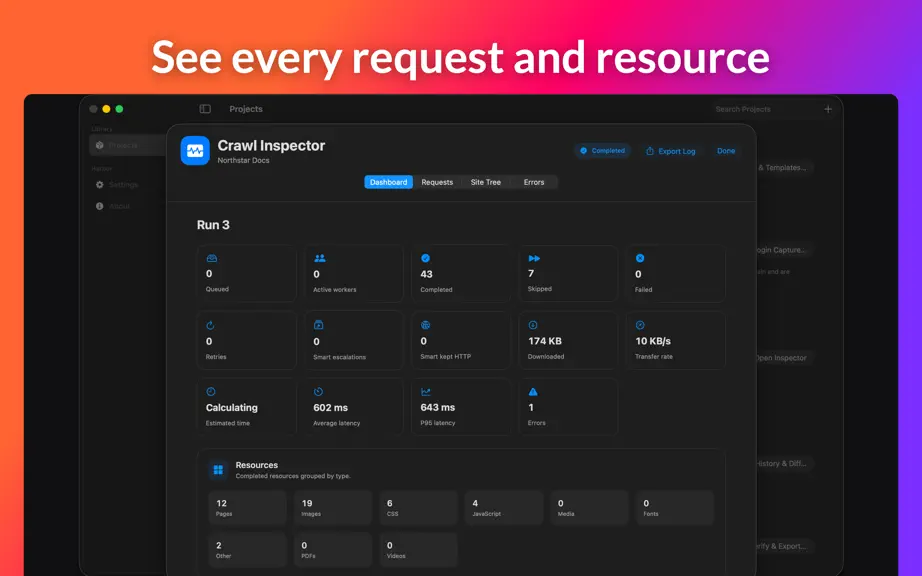Click the Downloaded arrow icon

pyautogui.click(x=533, y=325)
